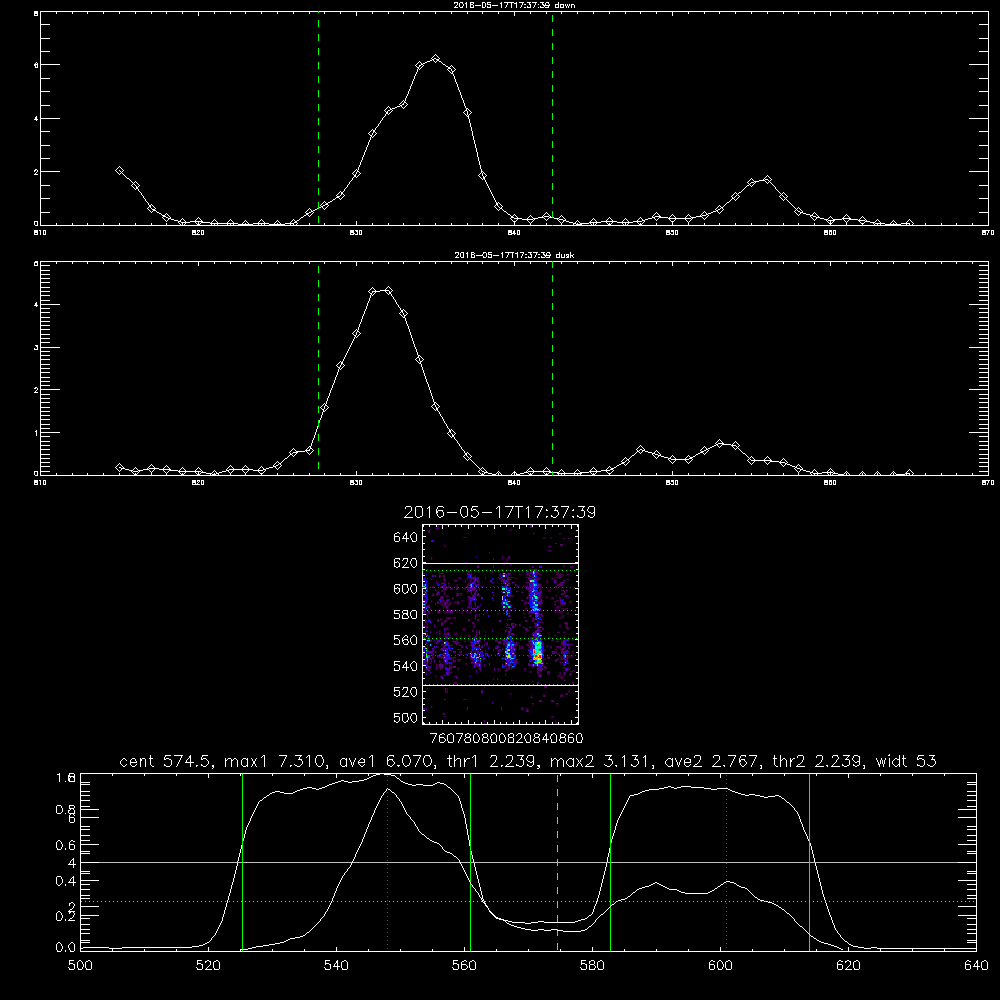
Task: Click the "560" y-axis label beside the spectral image
Action: pos(406,640)
